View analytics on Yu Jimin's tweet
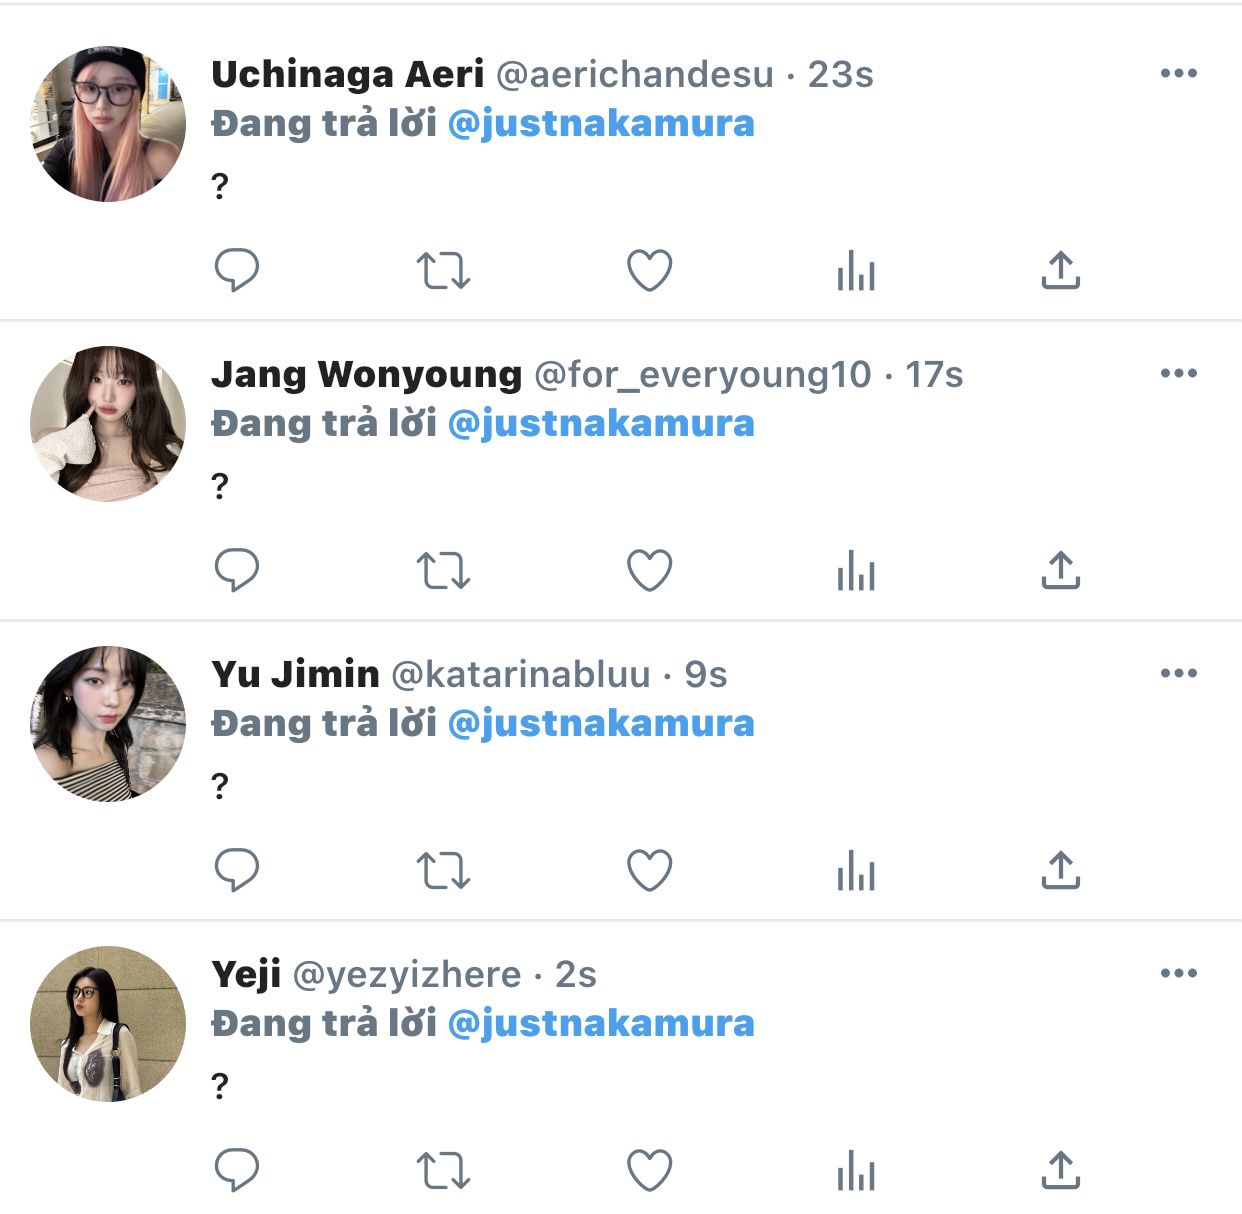This screenshot has height=1214, width=1242. 856,871
